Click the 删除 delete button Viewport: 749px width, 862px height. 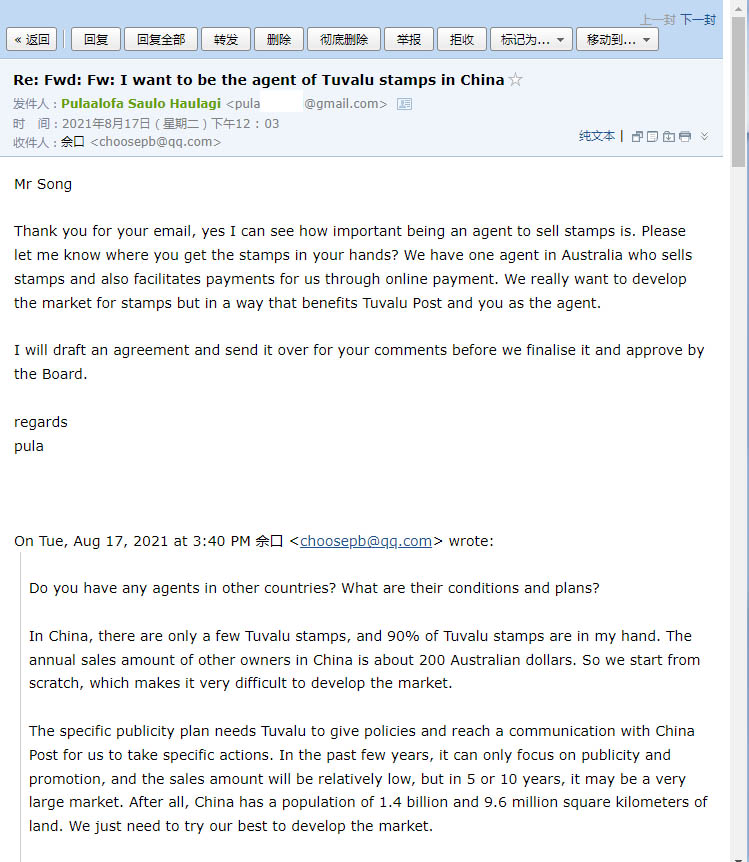[278, 40]
